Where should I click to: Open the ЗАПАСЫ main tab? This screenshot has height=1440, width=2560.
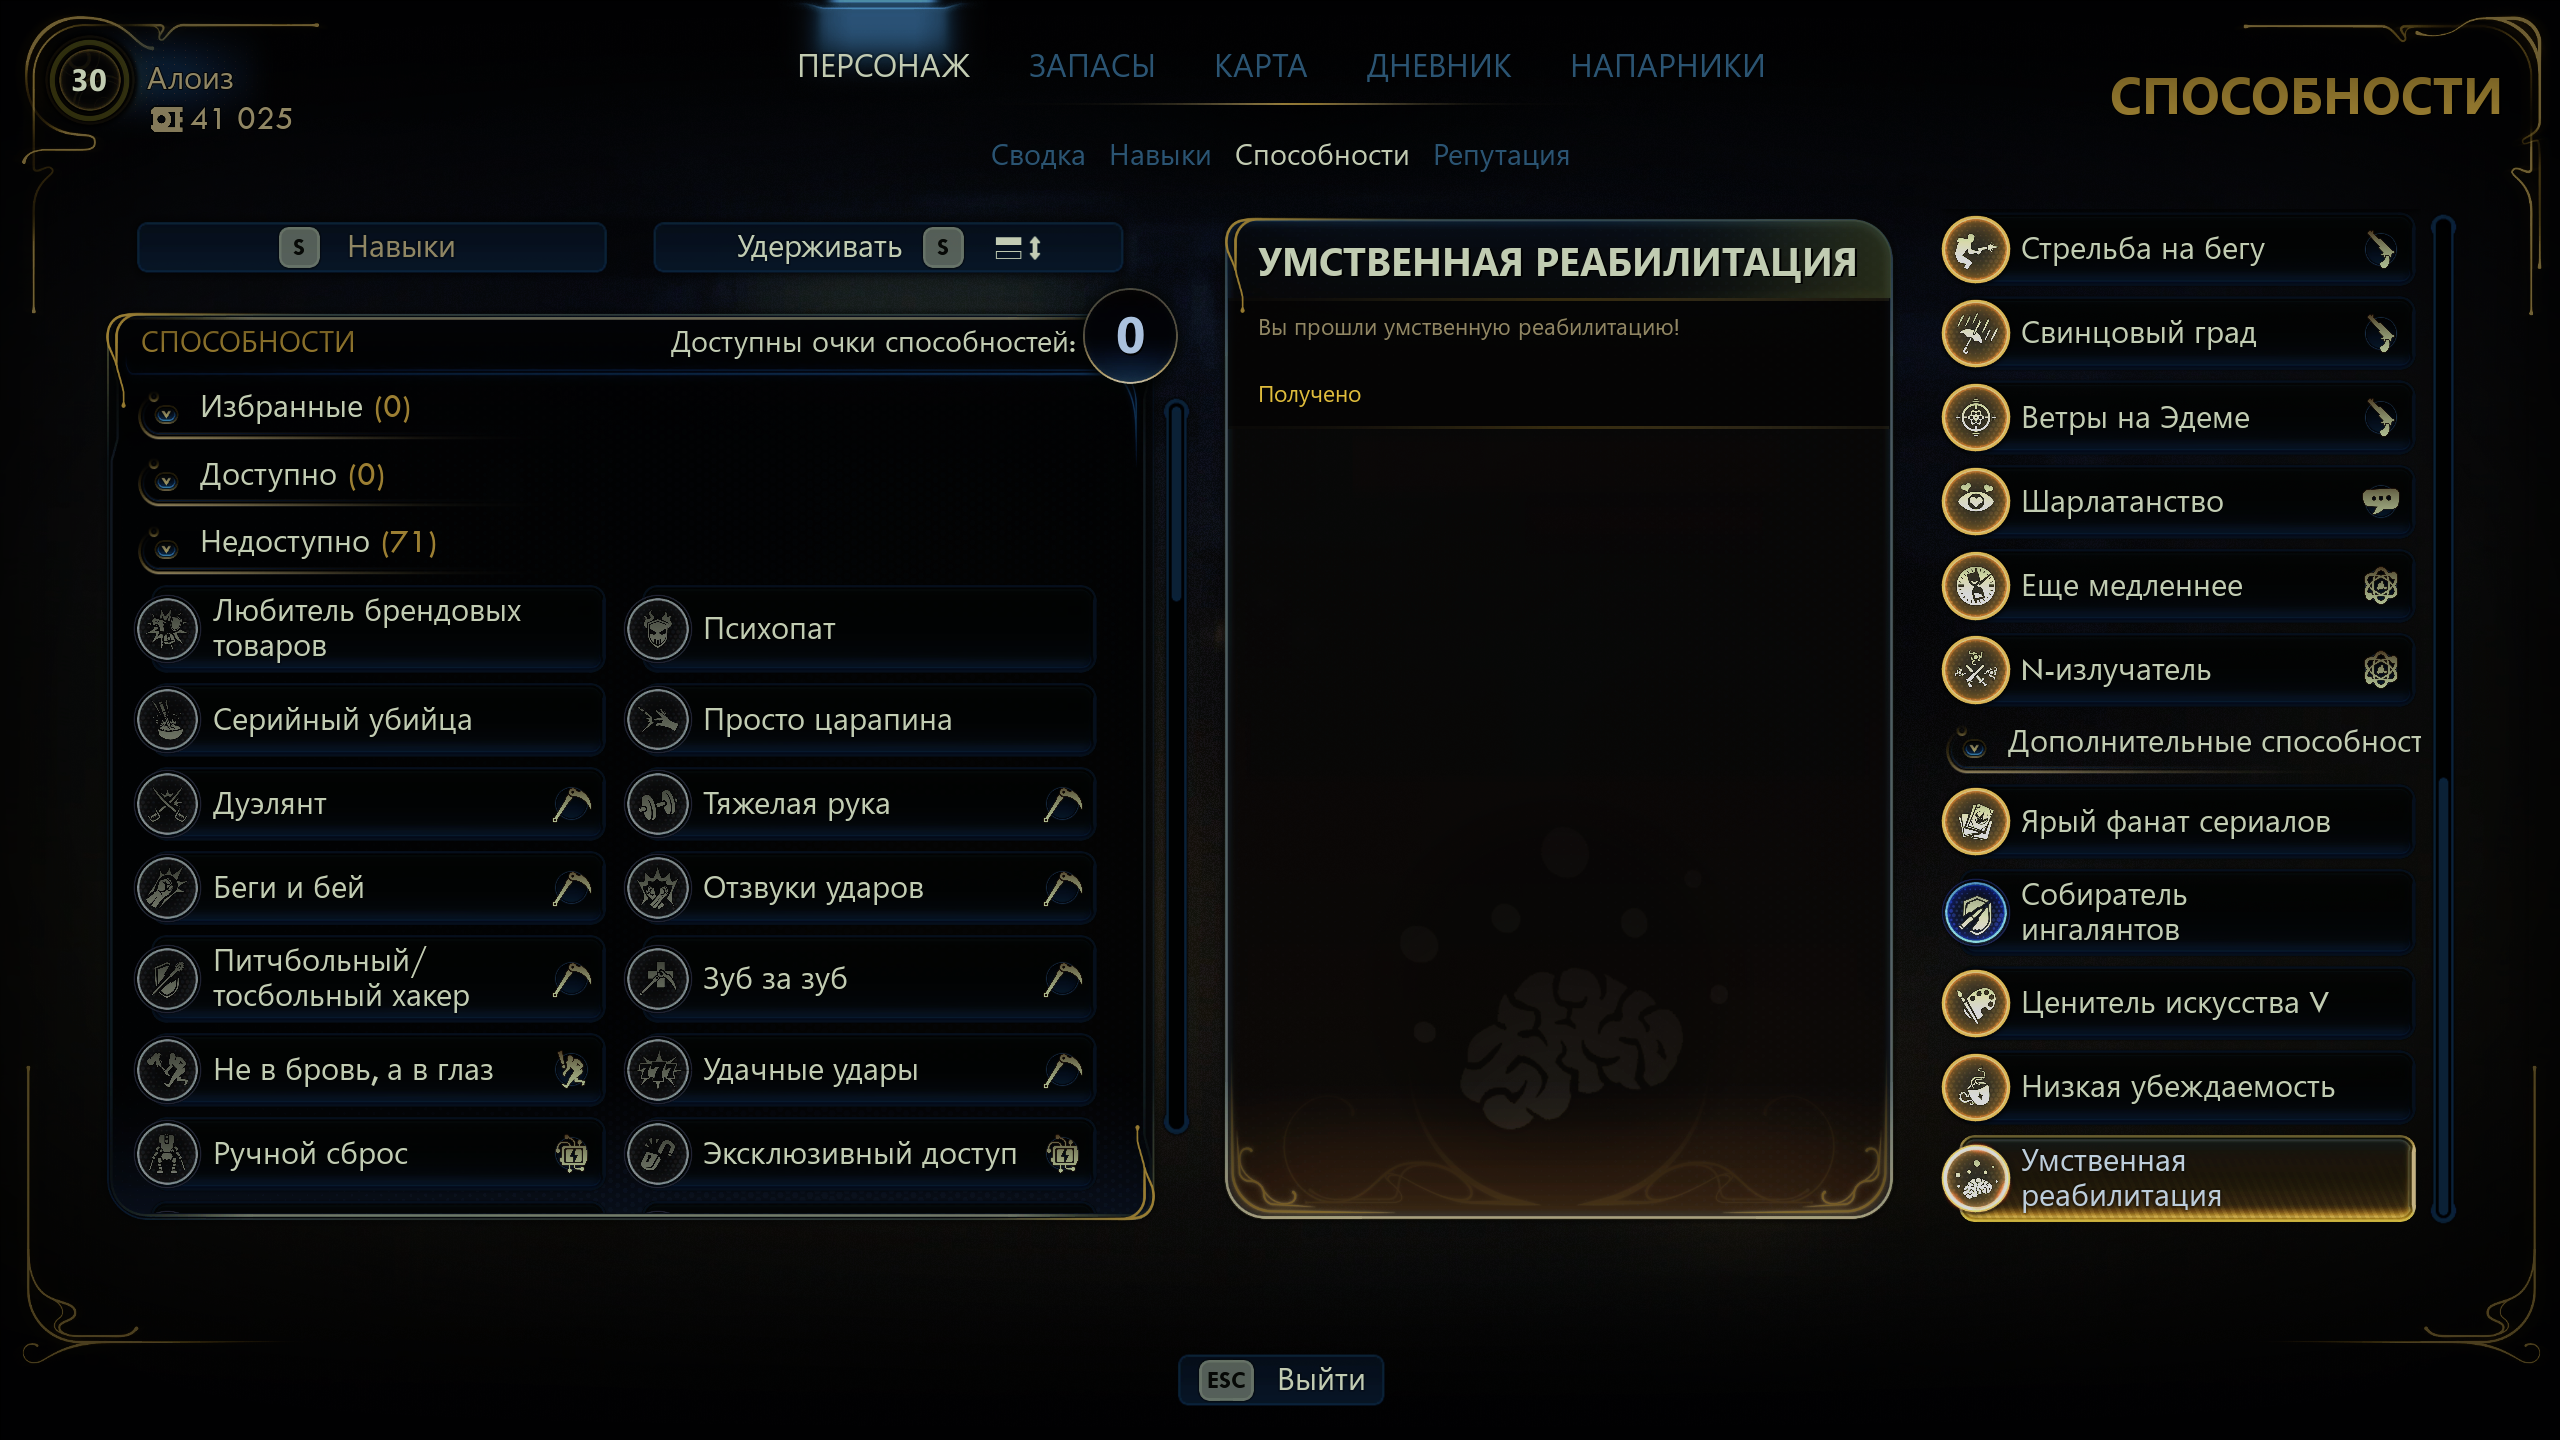(1092, 66)
